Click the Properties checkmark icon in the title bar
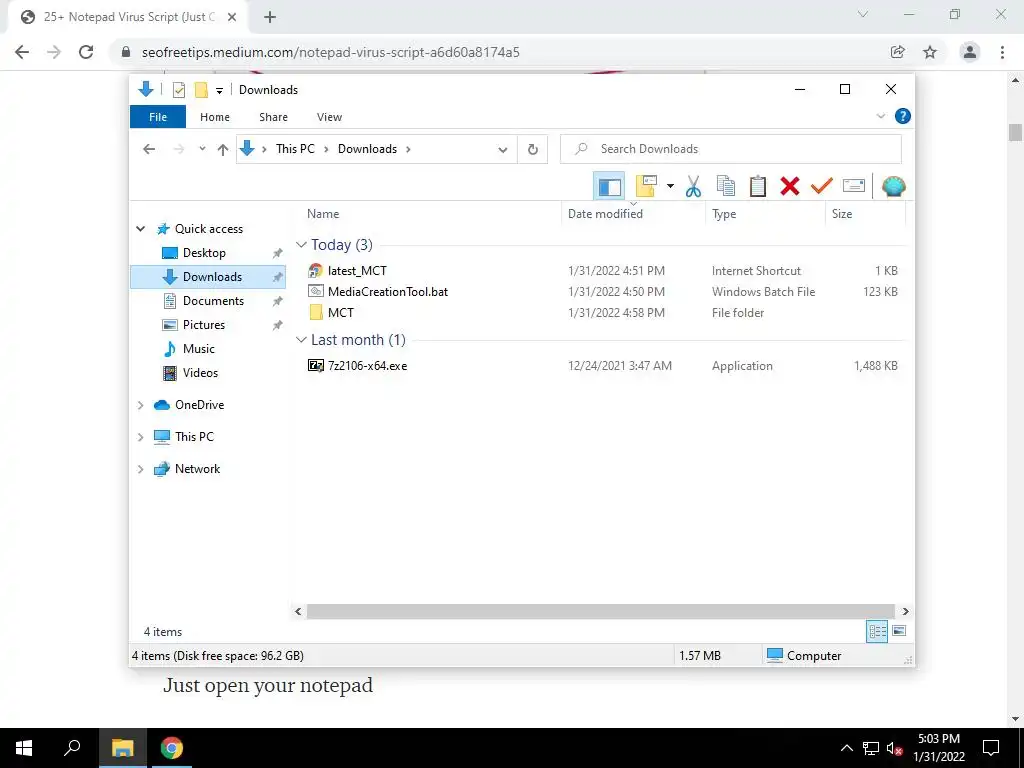Screen dimensions: 1024x768 tap(179, 89)
